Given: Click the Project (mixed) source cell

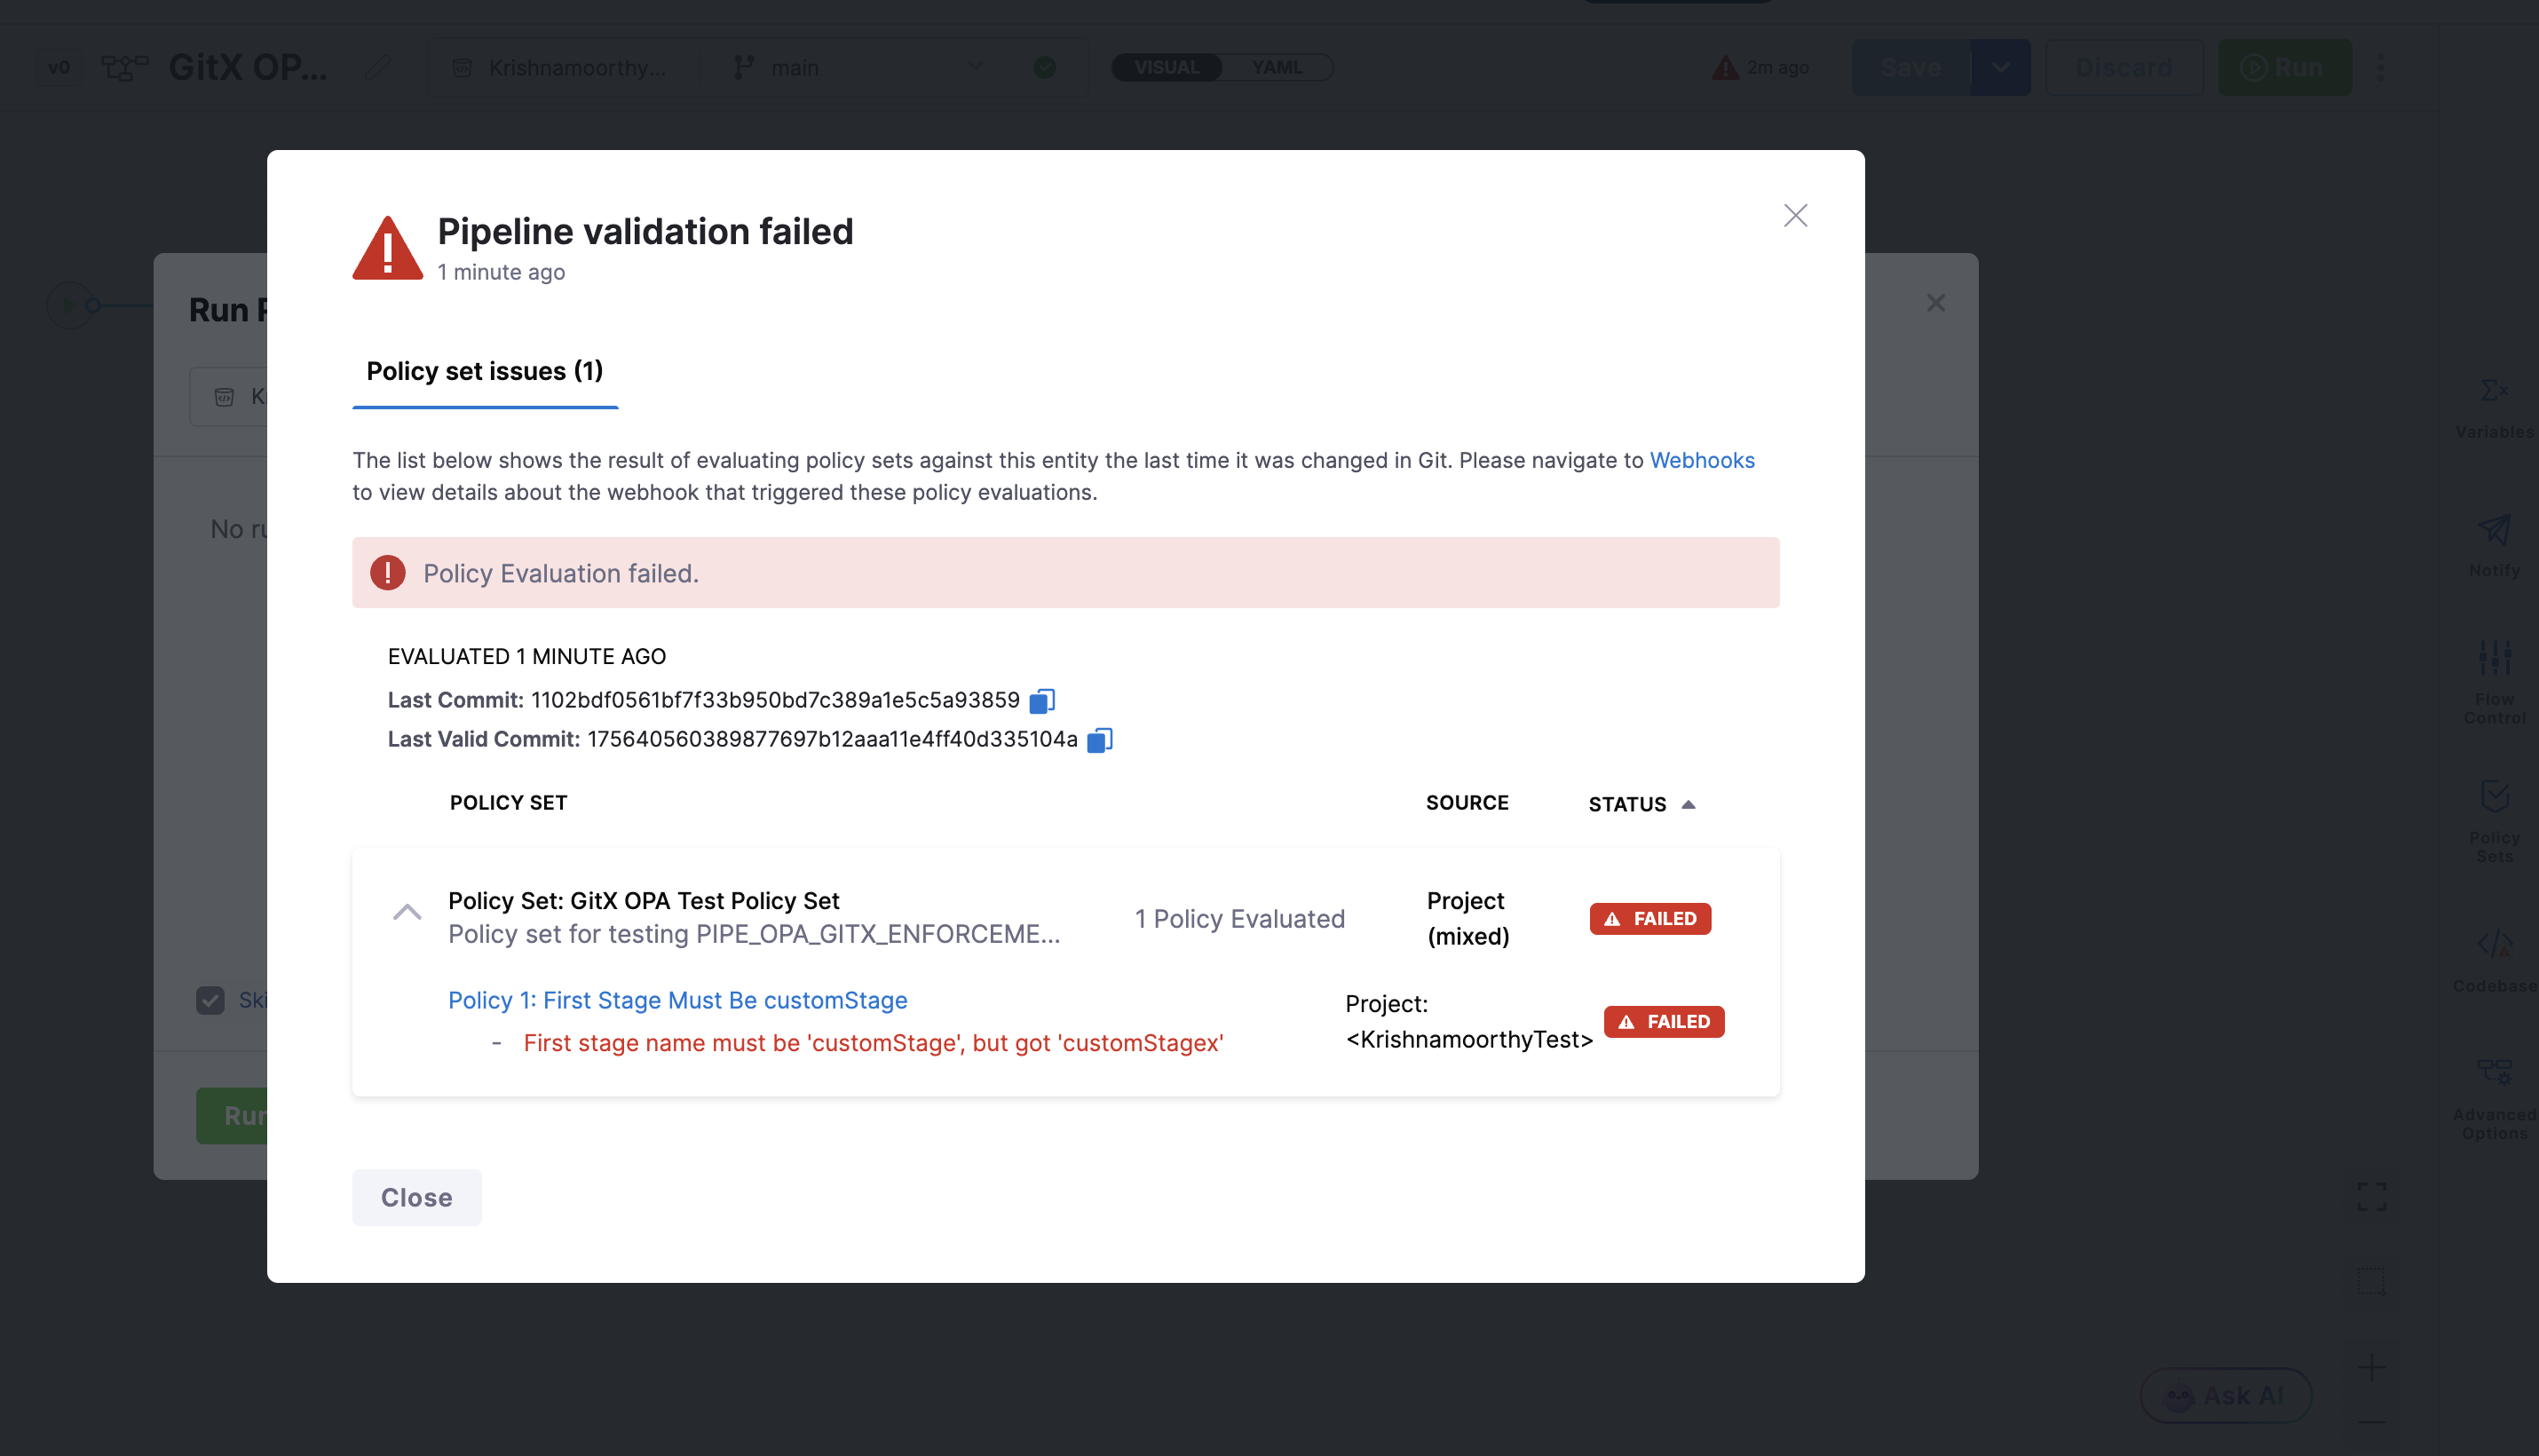Looking at the screenshot, I should click(1468, 918).
